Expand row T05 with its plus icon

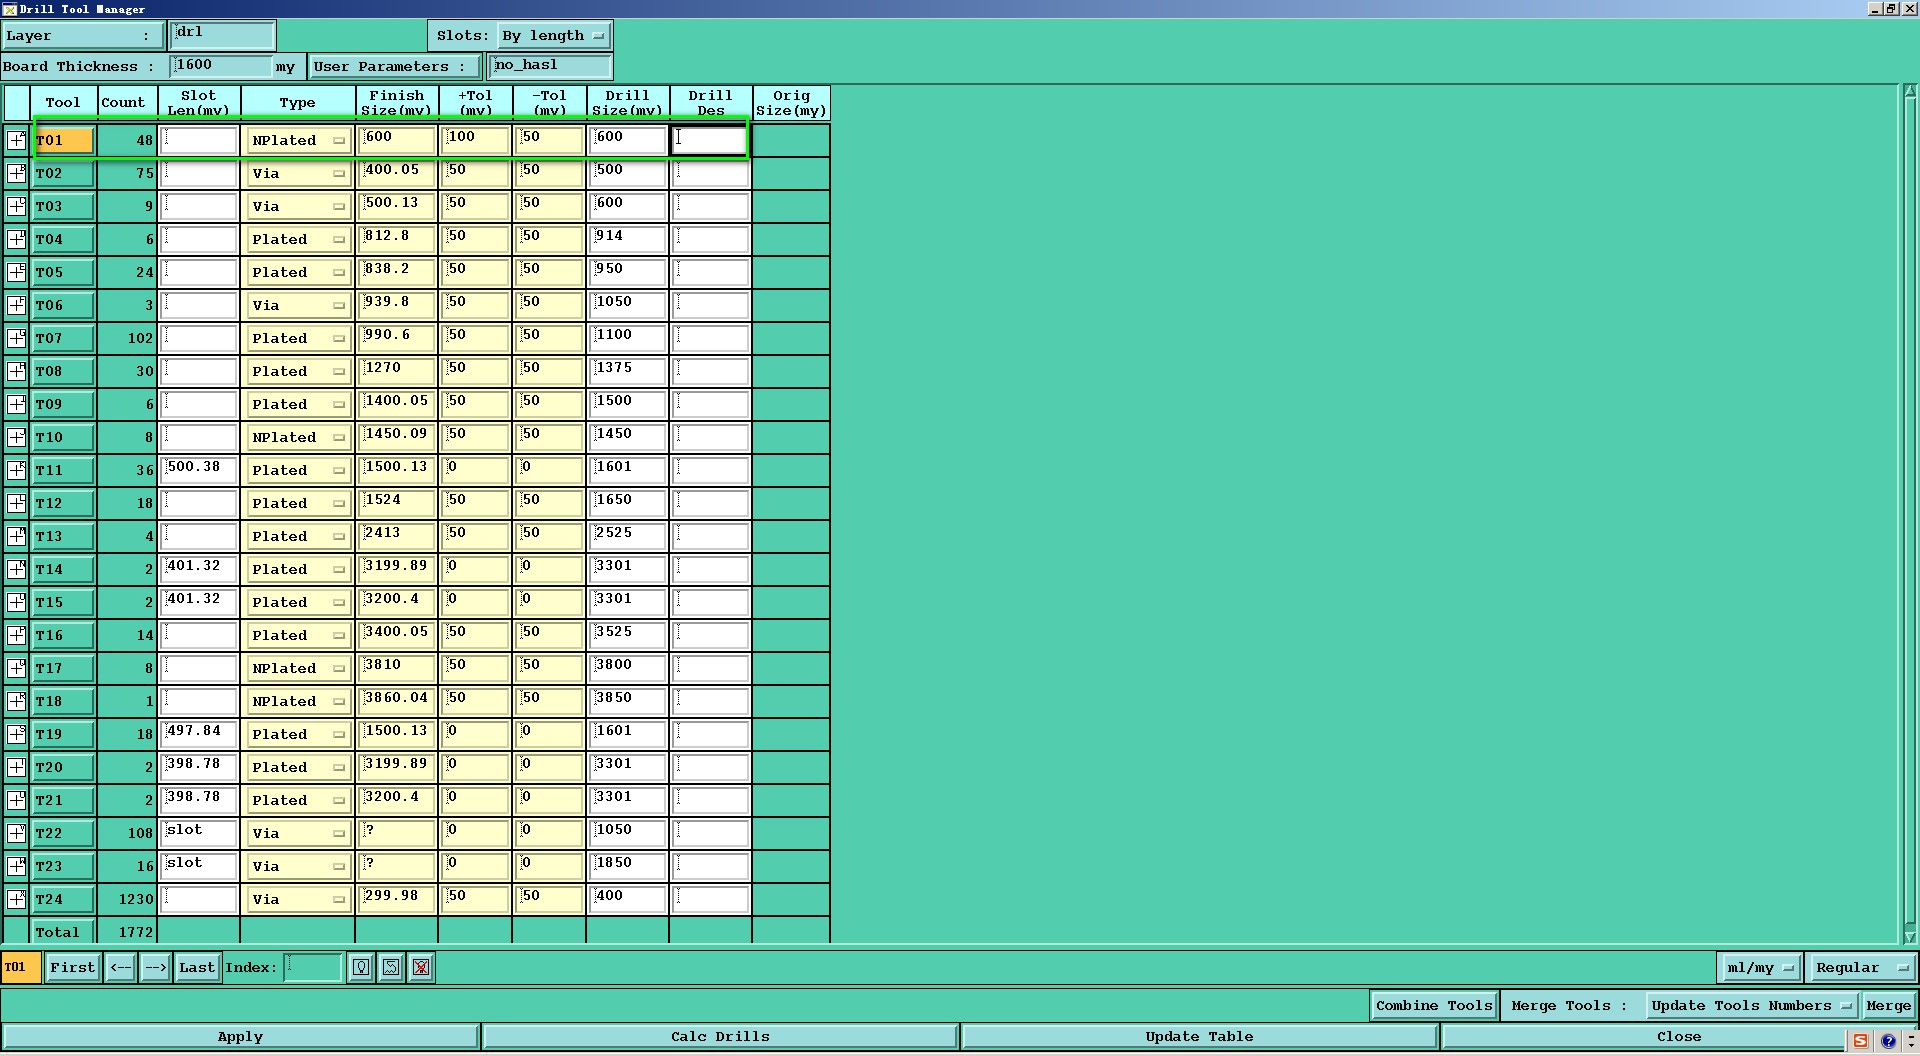pos(17,272)
